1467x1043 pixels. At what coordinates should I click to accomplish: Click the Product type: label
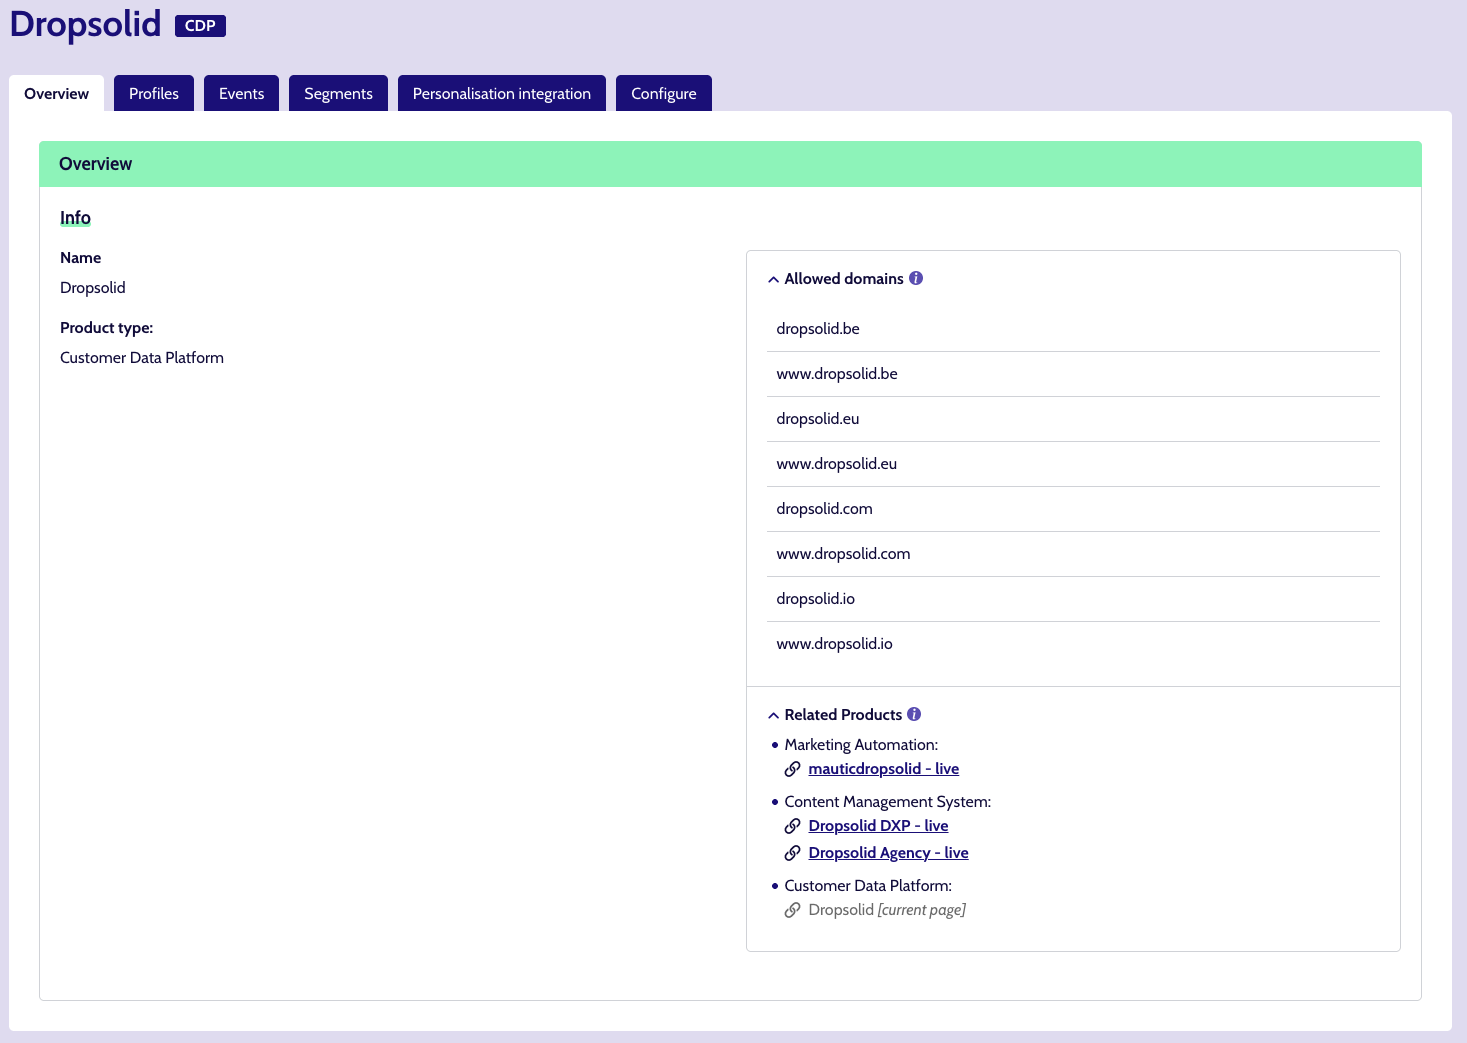pos(106,328)
